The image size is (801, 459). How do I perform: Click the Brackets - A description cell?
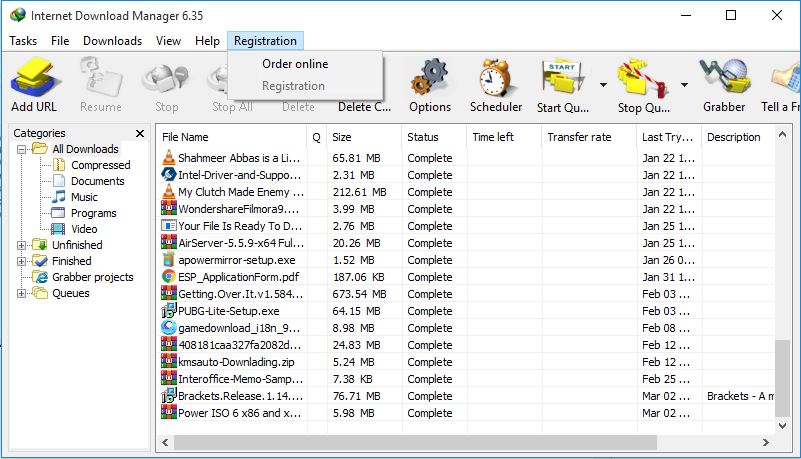pyautogui.click(x=740, y=396)
